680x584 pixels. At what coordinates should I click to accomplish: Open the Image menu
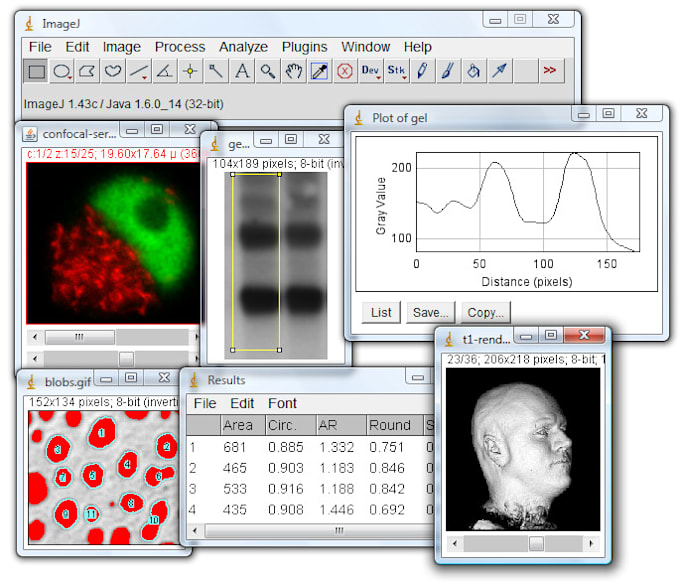[121, 47]
